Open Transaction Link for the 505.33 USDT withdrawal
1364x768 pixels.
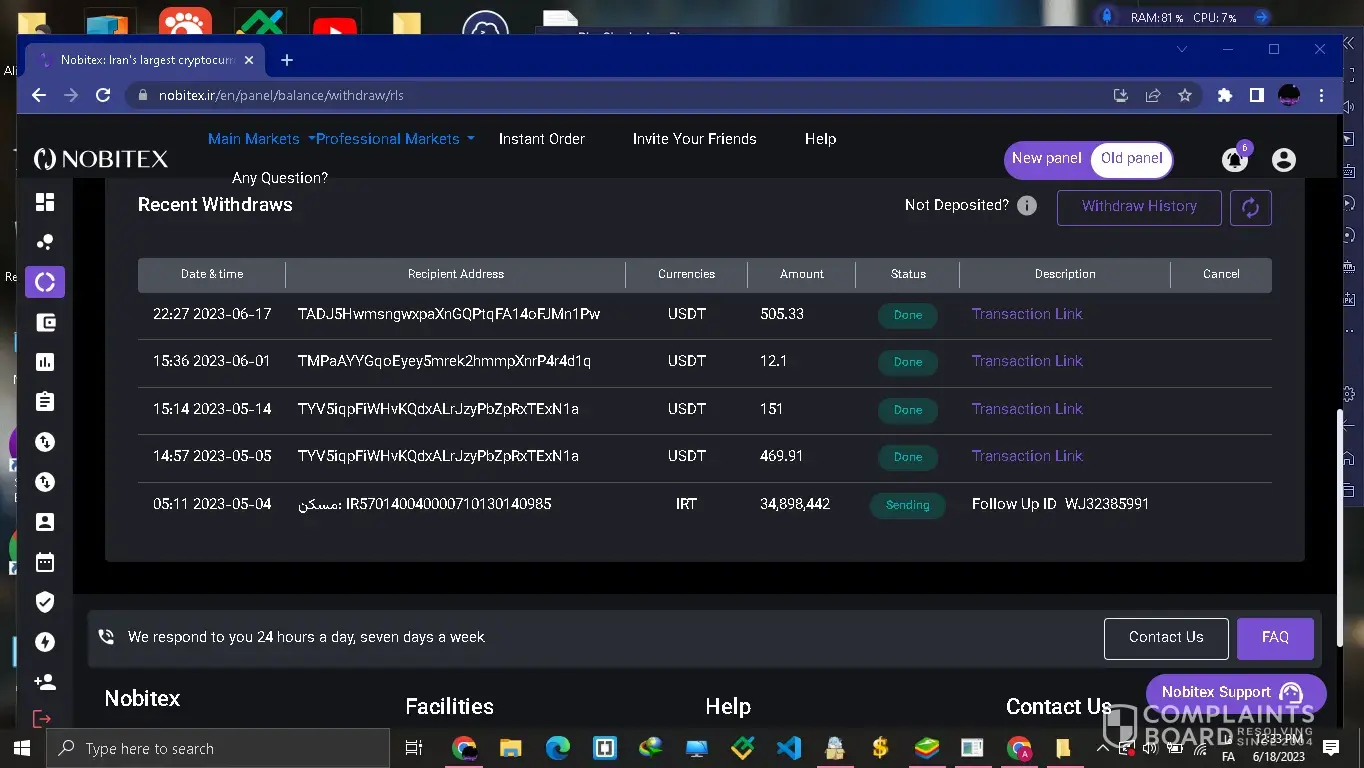[x=1027, y=314]
